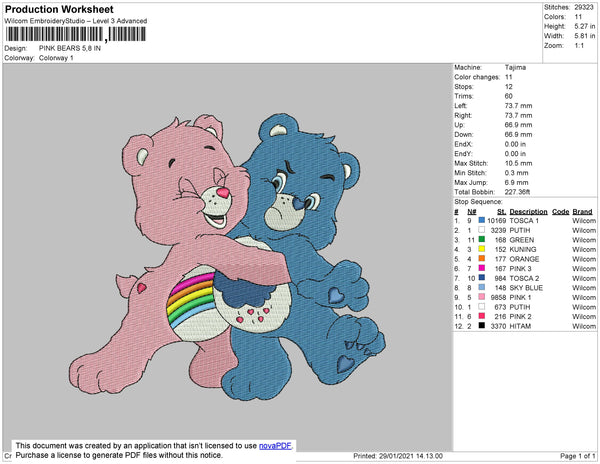
Task: Click 'Wilcom EmbroideryStudio – Level 3 Advanced' text
Action: coord(76,21)
